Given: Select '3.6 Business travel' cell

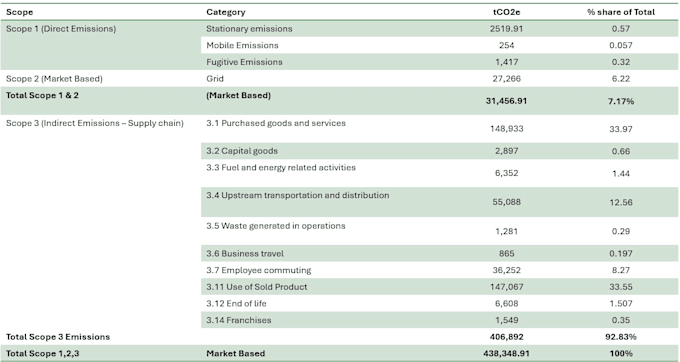Looking at the screenshot, I should [245, 254].
